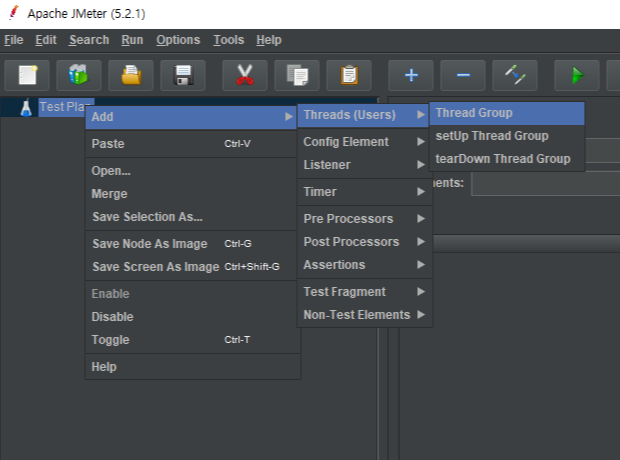The width and height of the screenshot is (620, 460).
Task: Click the Copy toolbar icon
Action: [297, 75]
